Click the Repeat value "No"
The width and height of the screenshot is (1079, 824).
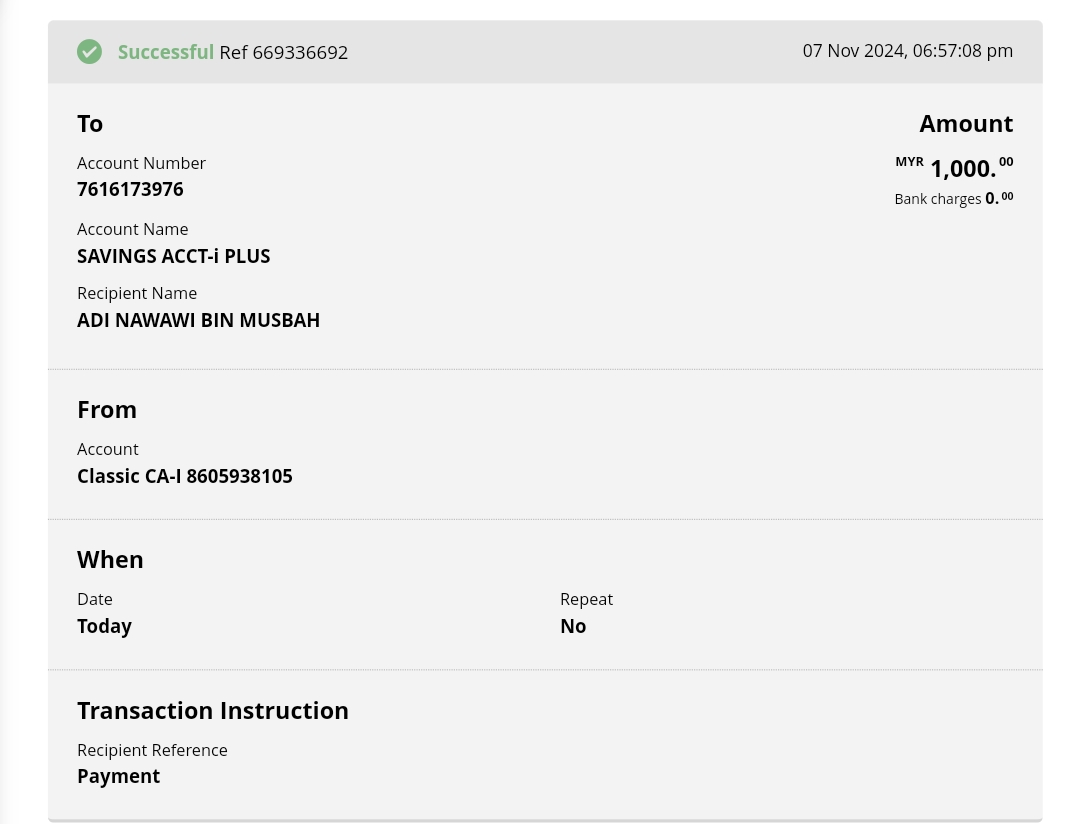point(573,627)
